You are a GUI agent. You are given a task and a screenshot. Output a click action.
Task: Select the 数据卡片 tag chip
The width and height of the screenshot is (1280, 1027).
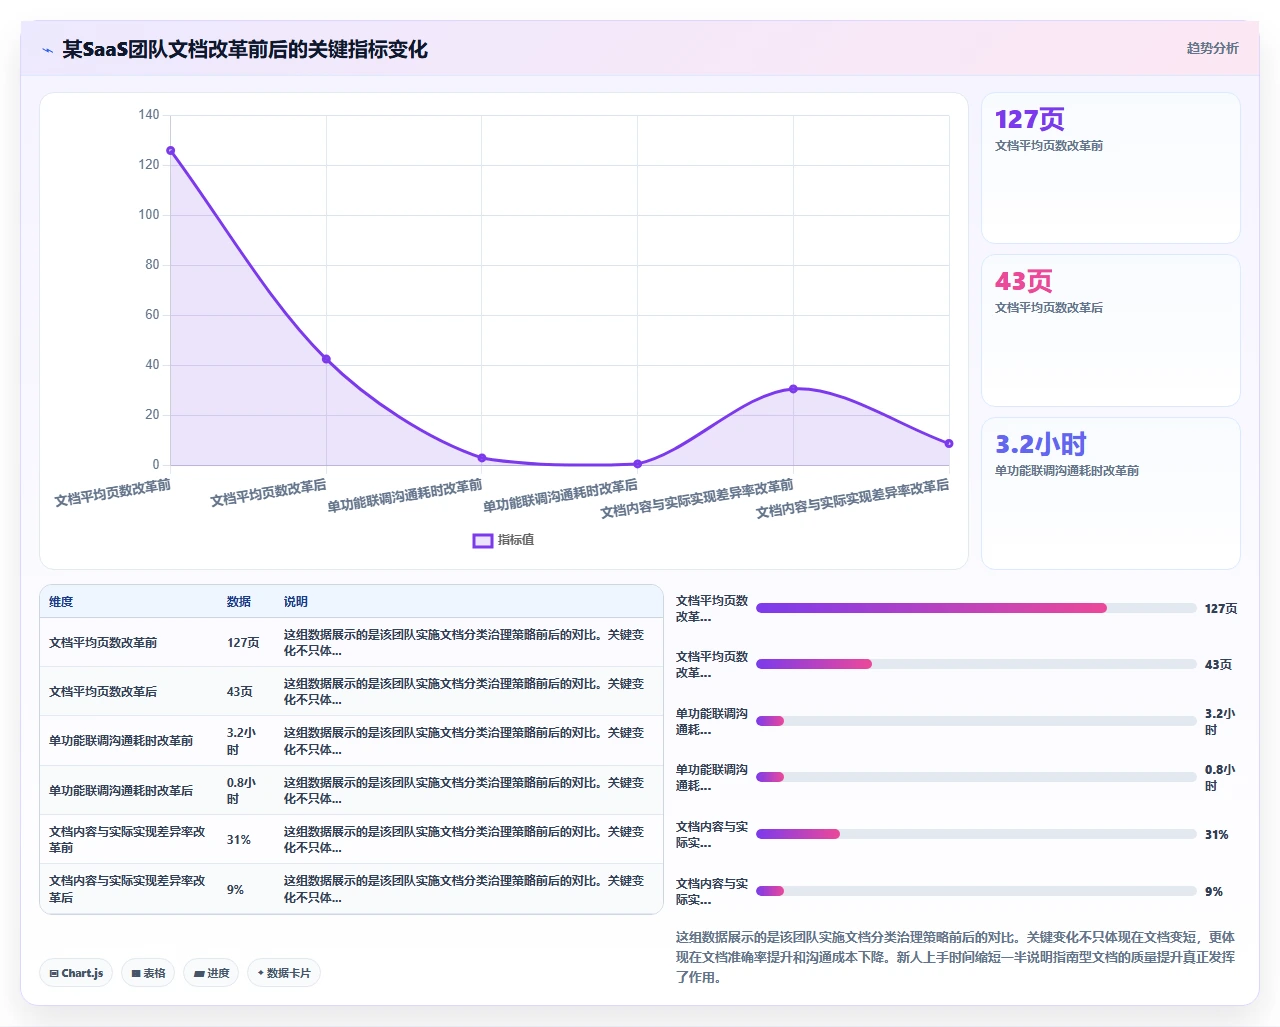(284, 973)
